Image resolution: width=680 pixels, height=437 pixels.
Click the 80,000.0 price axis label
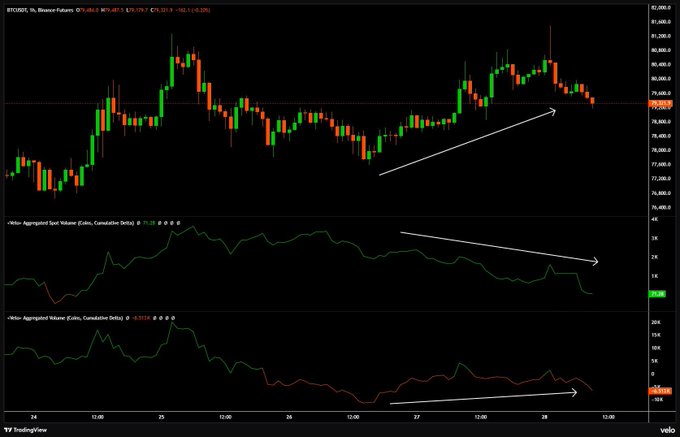663,79
